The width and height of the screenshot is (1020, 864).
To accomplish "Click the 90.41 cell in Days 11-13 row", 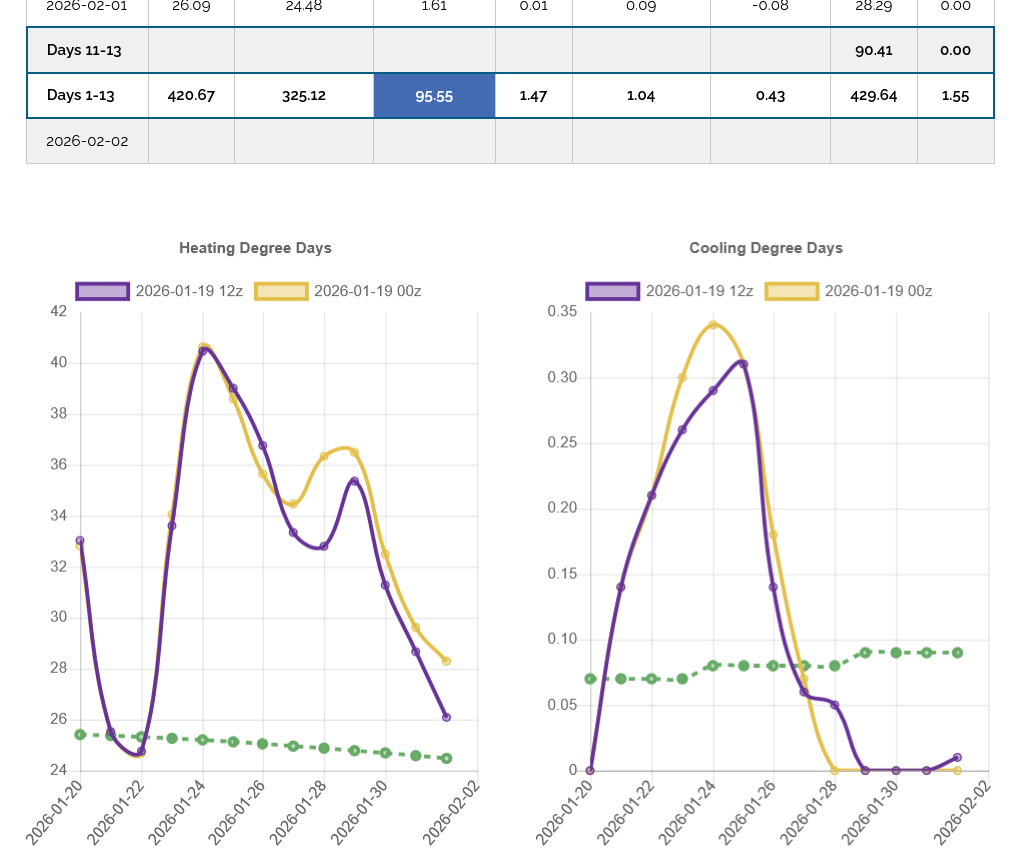I will point(873,50).
